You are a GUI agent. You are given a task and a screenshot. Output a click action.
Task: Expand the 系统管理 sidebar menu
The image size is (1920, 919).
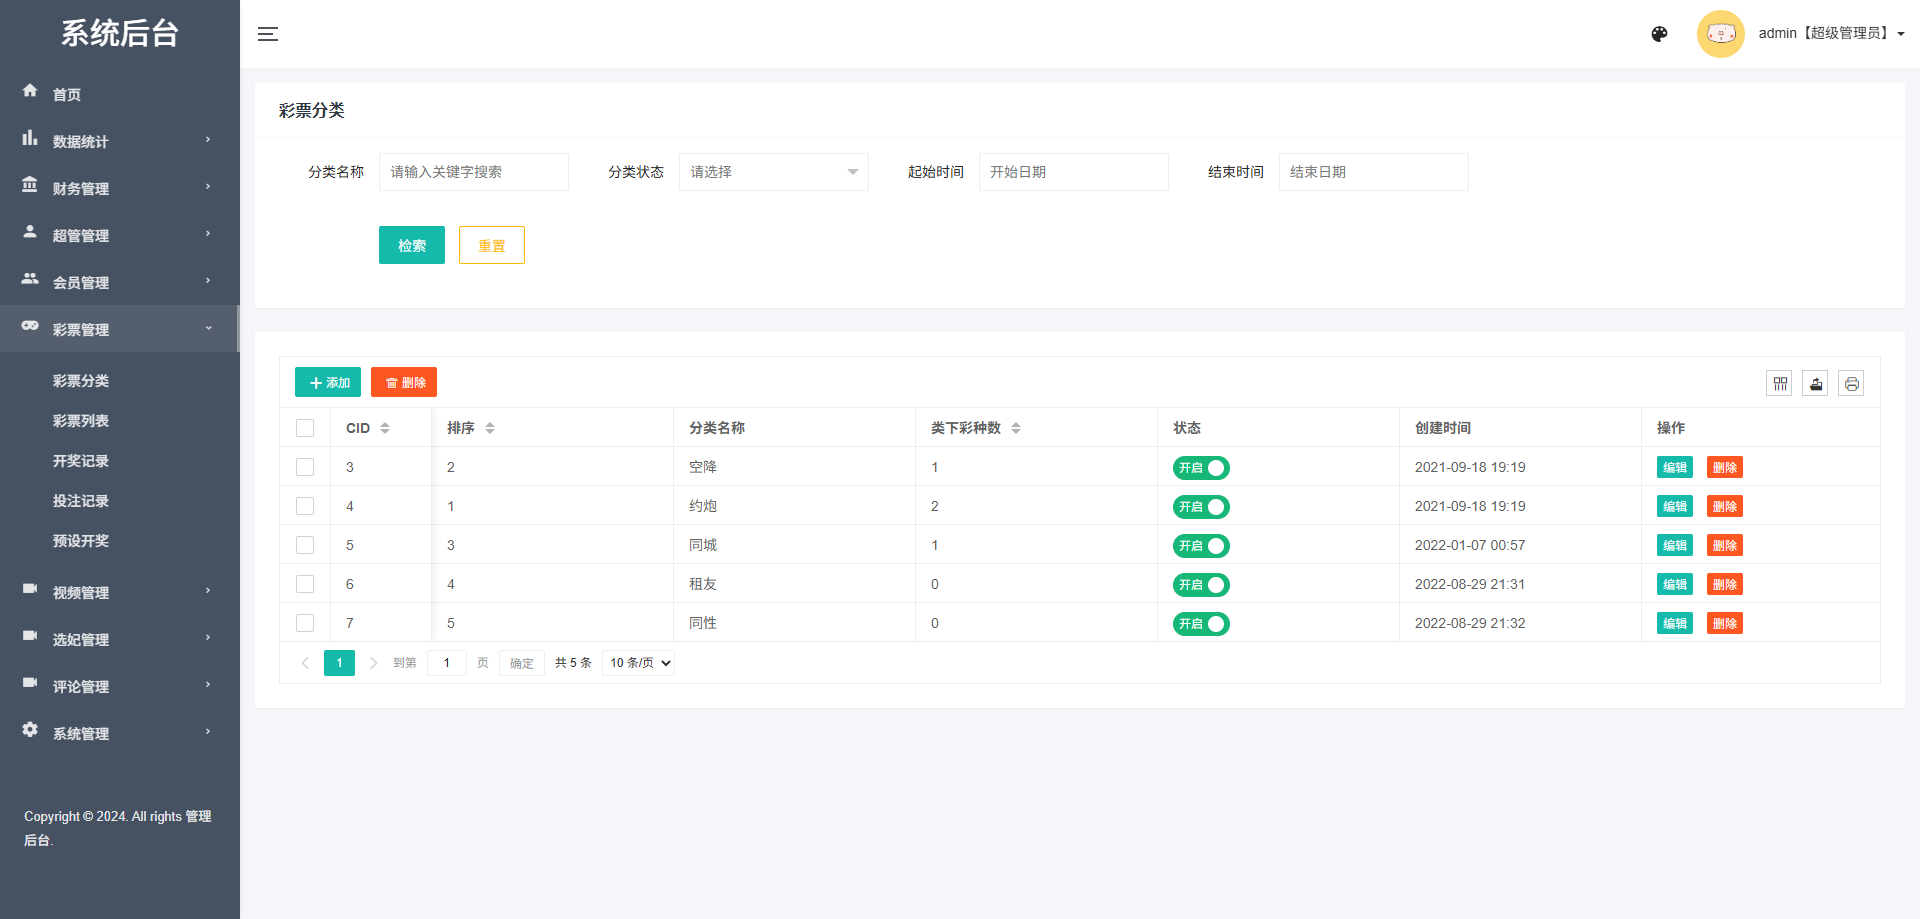click(x=81, y=732)
